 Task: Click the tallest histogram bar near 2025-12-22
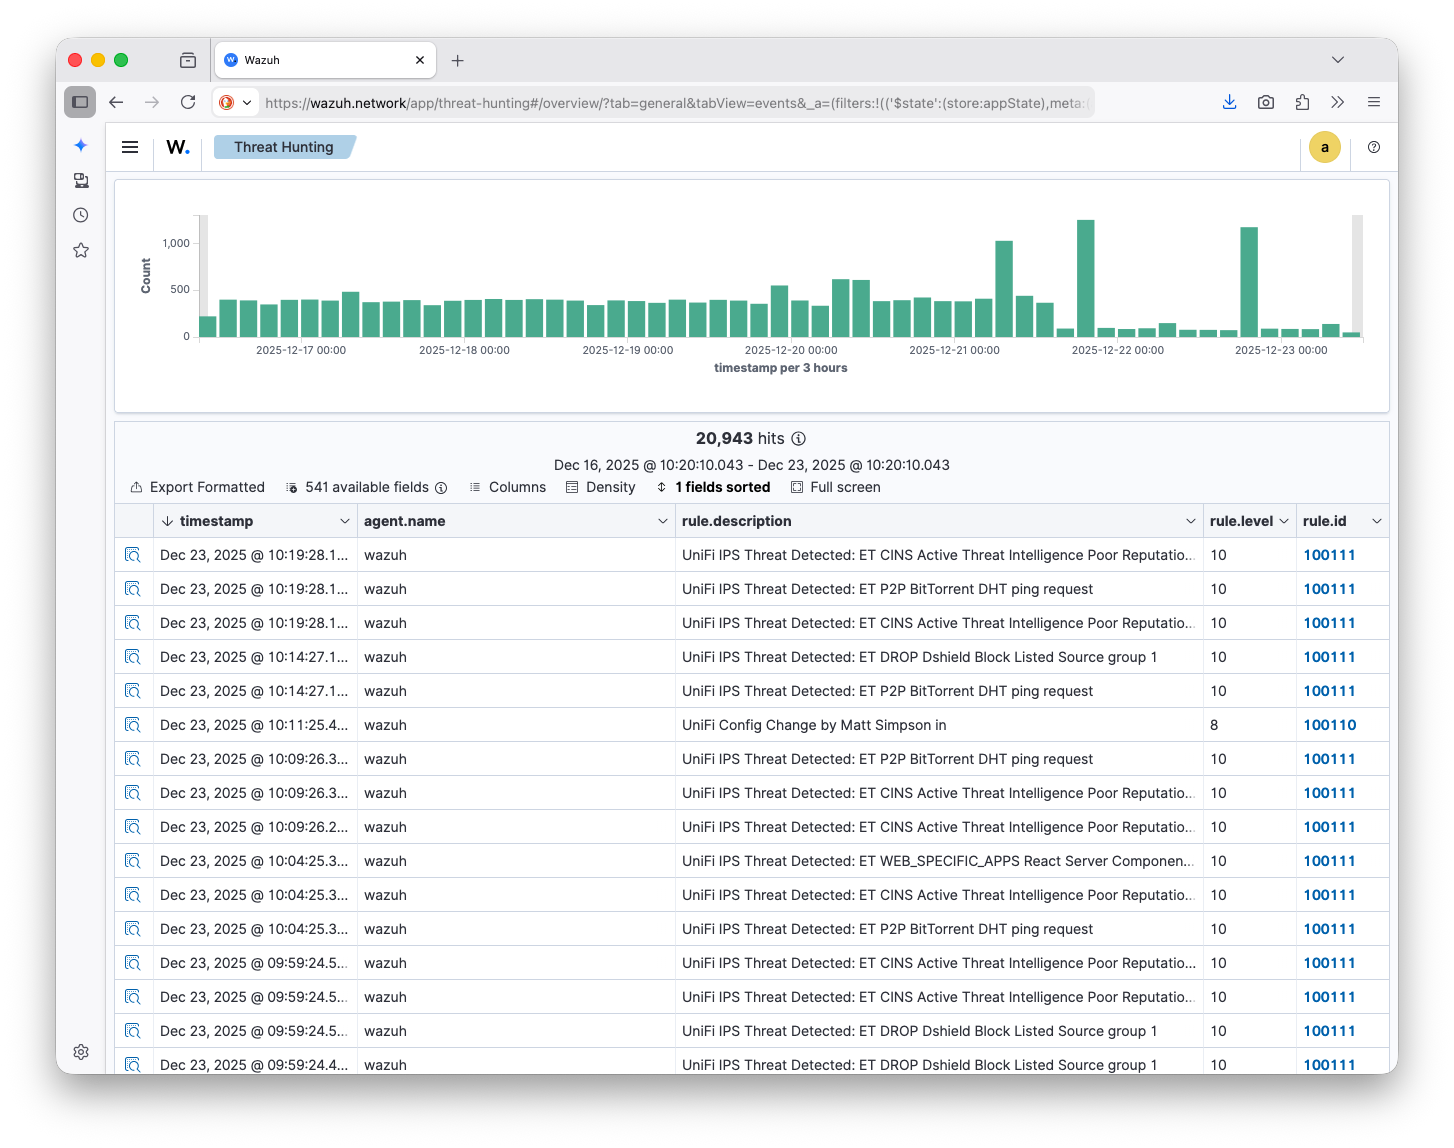pos(1085,278)
